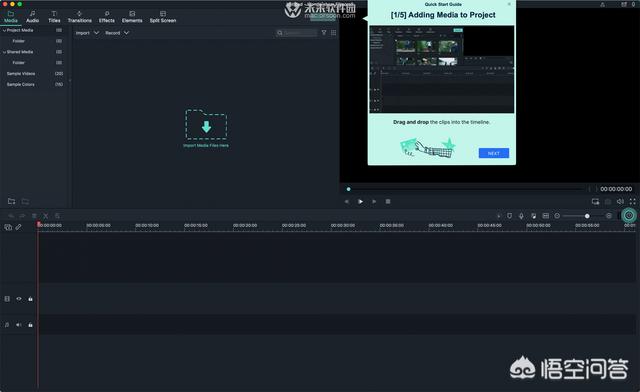640x392 pixels.
Task: Click NEXT in Quick Start Guide
Action: point(493,153)
